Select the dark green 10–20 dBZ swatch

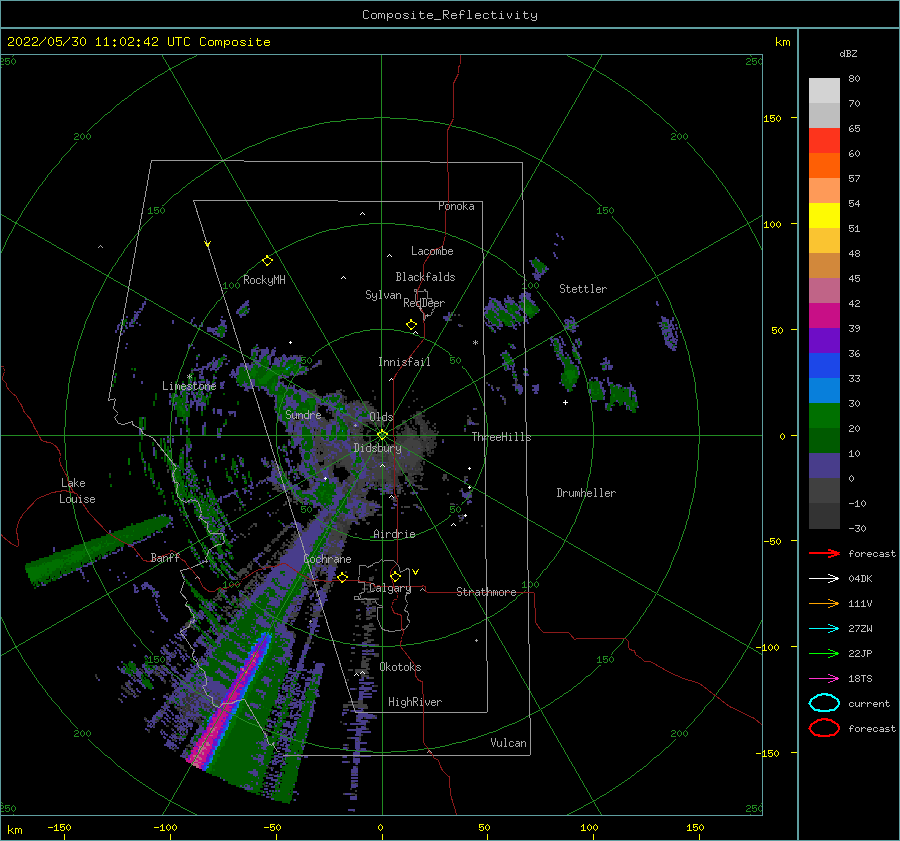click(824, 441)
